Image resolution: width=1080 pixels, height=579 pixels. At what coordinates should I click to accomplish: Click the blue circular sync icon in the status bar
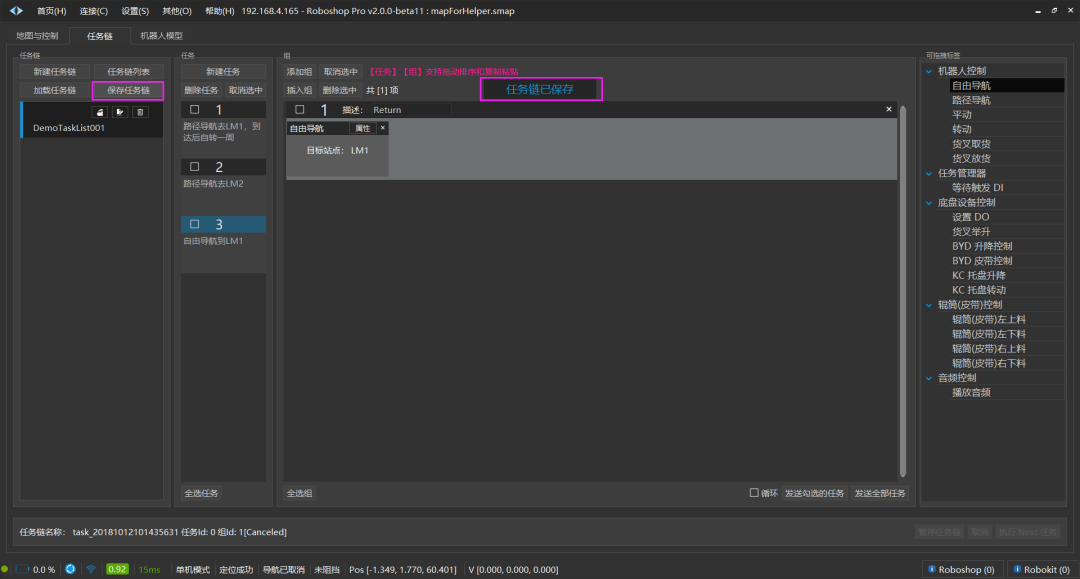[70, 569]
